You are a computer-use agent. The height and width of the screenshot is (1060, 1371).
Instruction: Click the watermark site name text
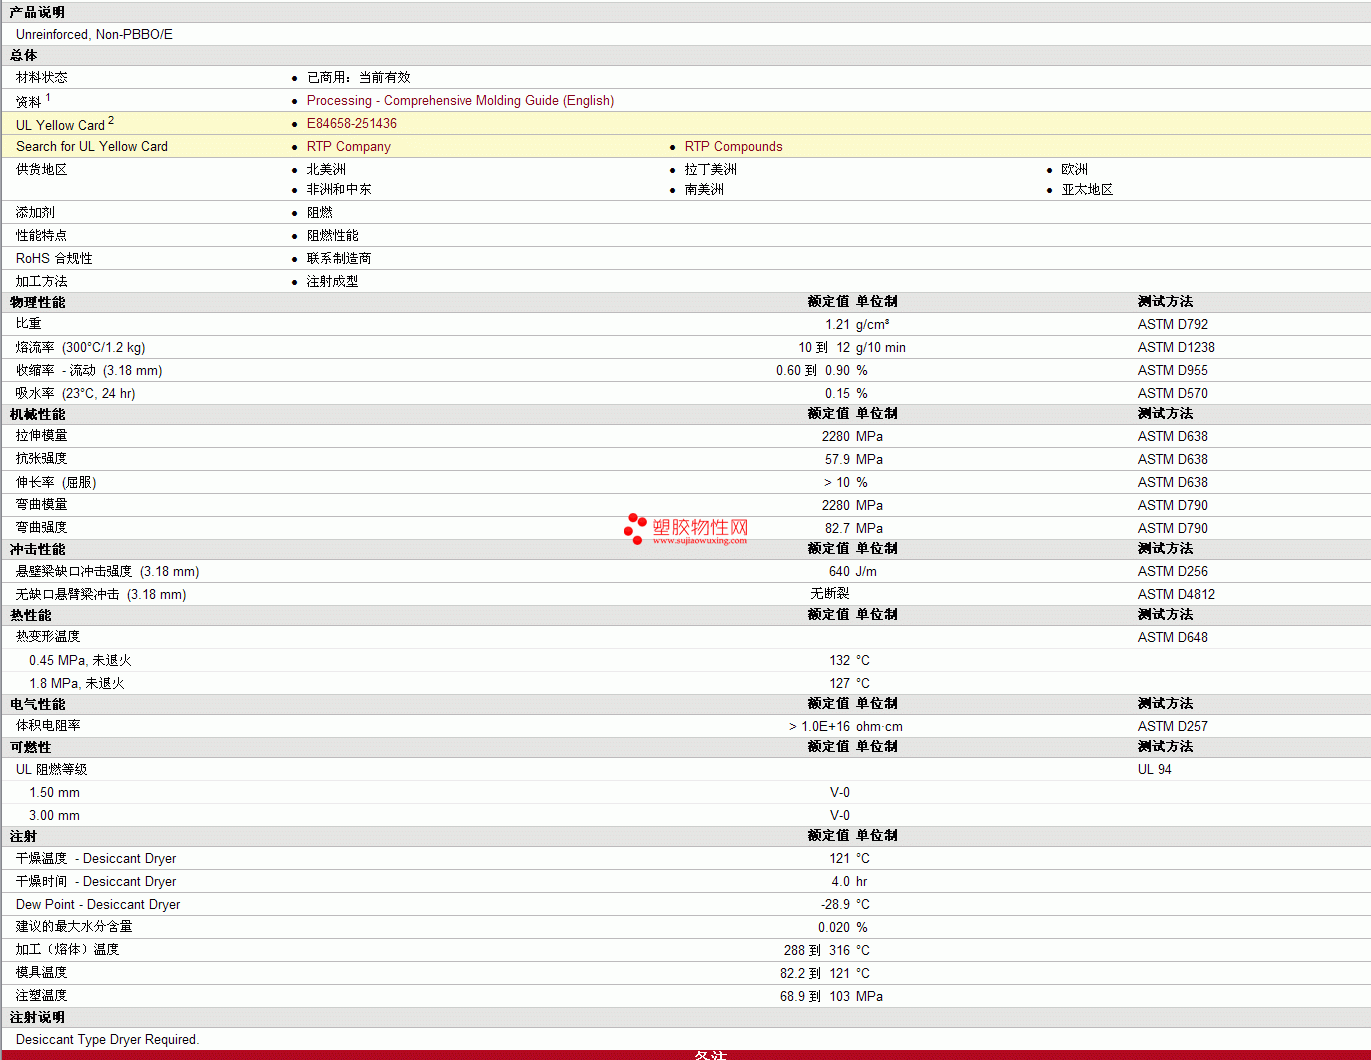coord(700,527)
